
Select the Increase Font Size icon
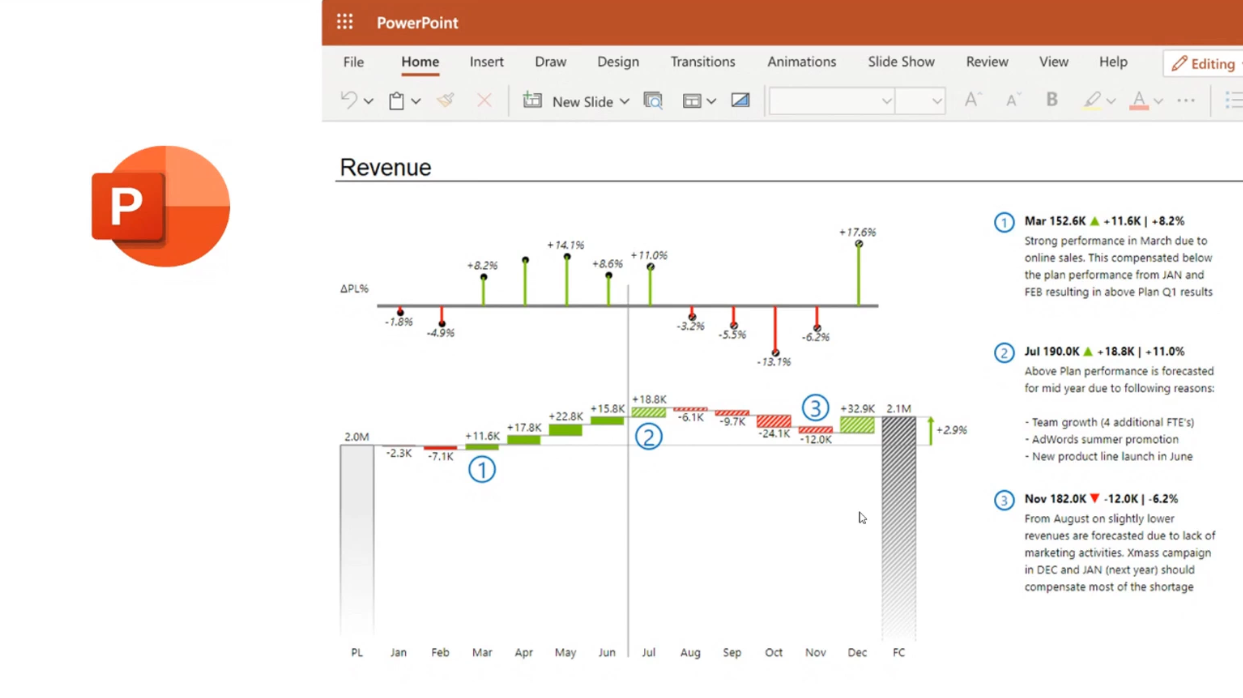[972, 100]
